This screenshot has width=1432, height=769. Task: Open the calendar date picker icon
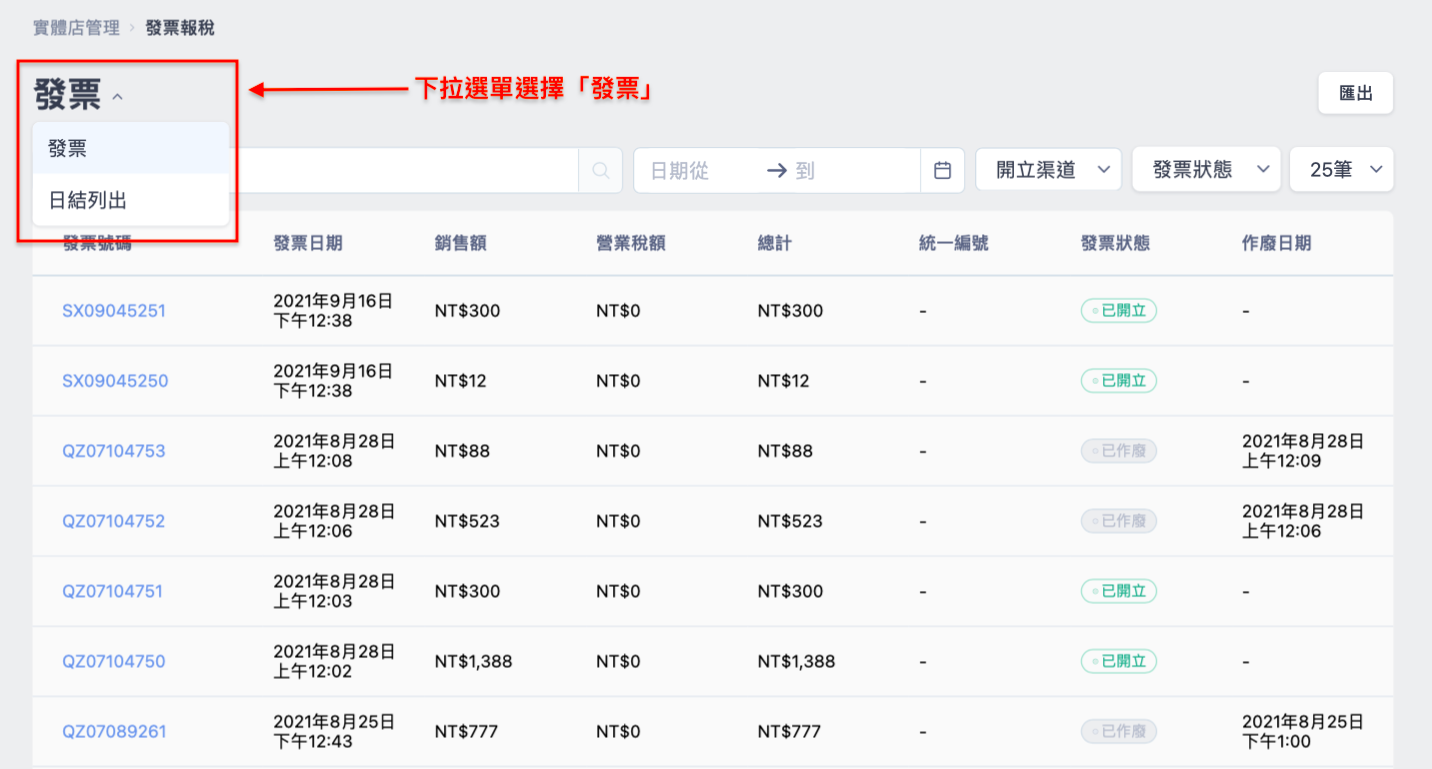click(x=942, y=171)
